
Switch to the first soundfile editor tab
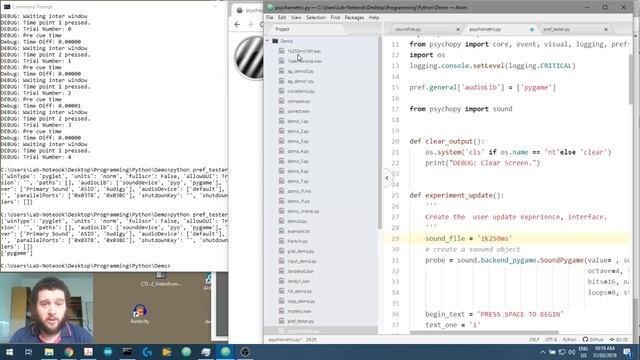(x=408, y=29)
